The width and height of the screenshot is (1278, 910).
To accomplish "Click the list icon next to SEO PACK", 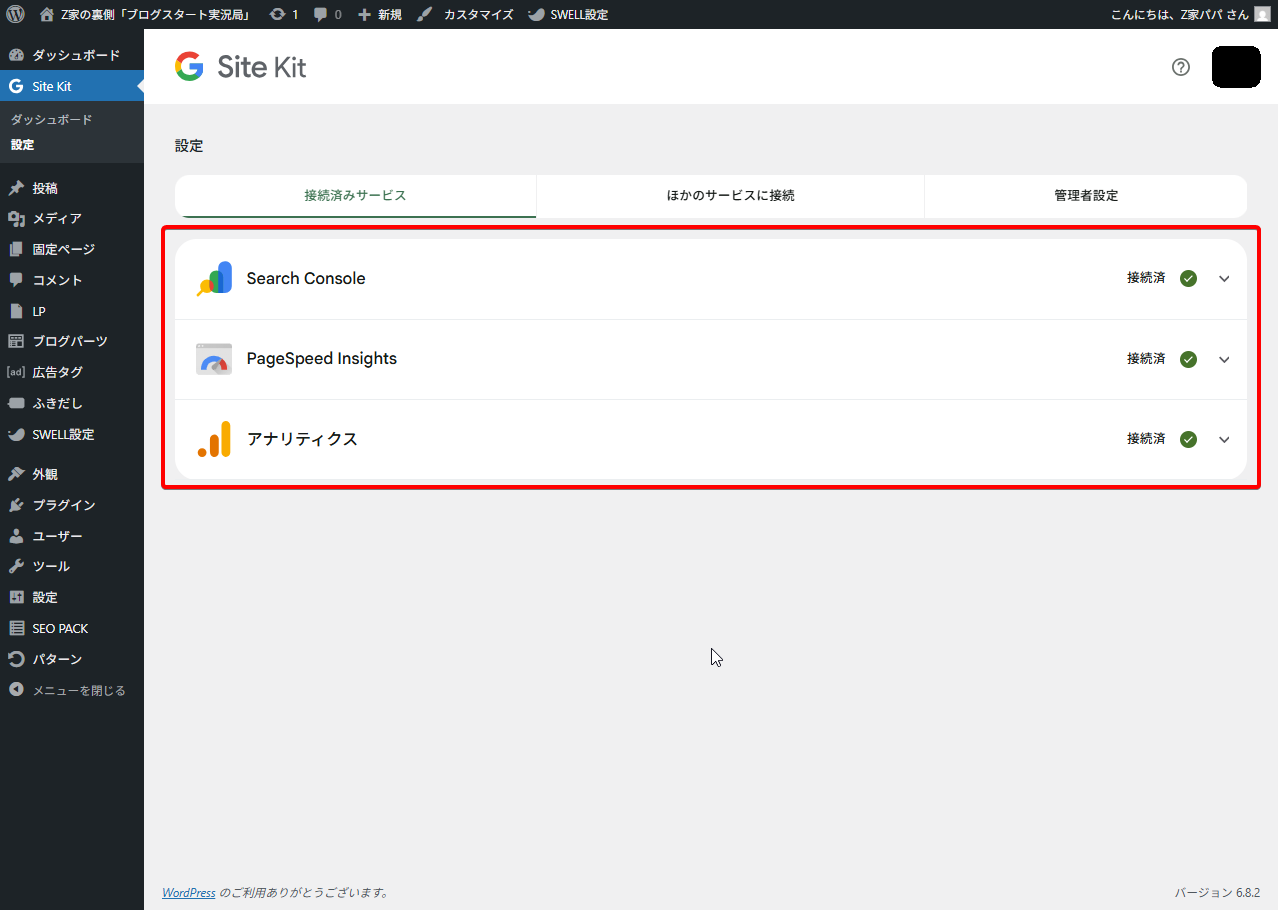I will point(16,628).
